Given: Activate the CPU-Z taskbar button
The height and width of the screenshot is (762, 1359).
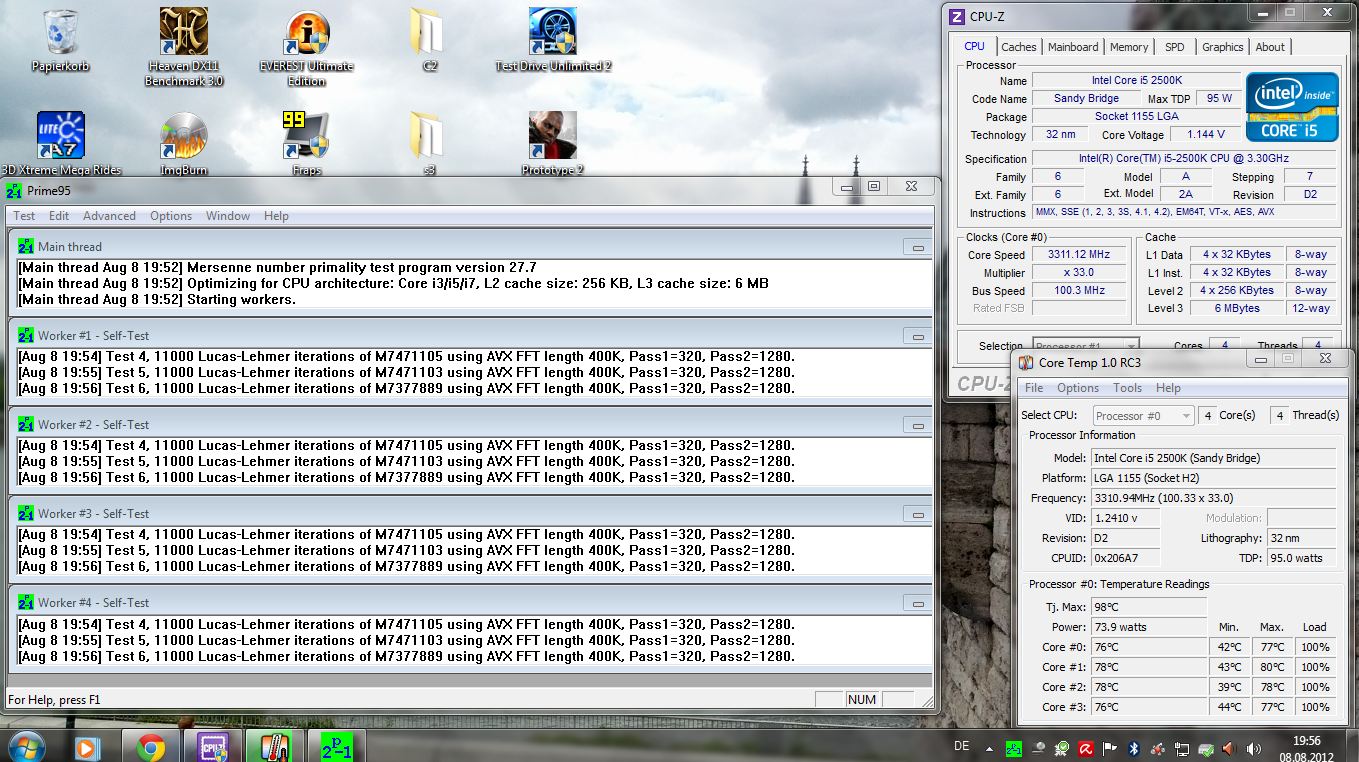Looking at the screenshot, I should 213,746.
